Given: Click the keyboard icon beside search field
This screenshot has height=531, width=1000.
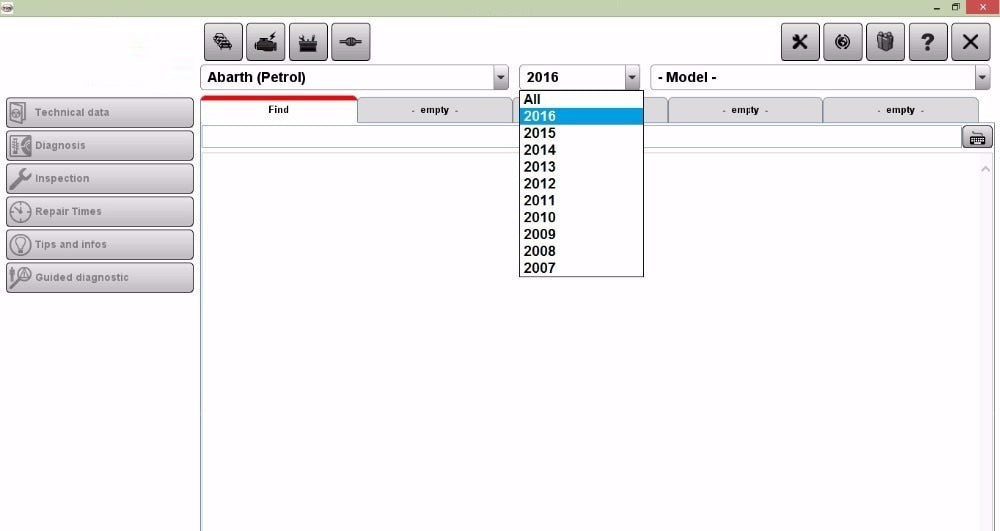Looking at the screenshot, I should (x=977, y=138).
